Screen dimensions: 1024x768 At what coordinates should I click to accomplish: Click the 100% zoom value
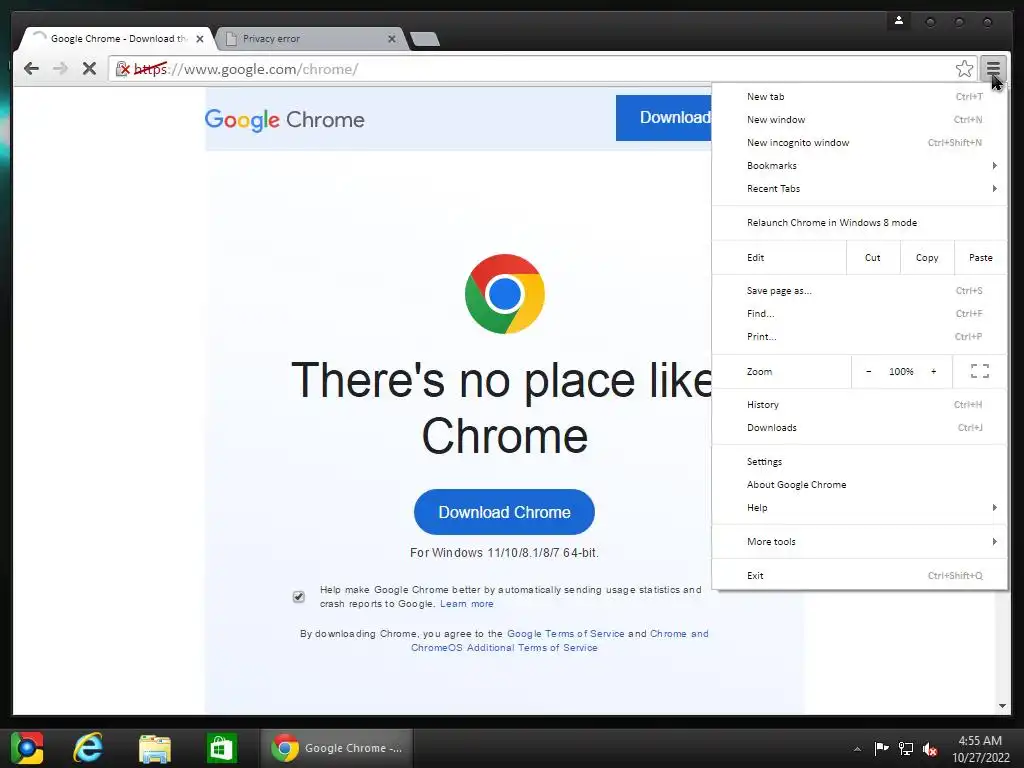point(901,372)
